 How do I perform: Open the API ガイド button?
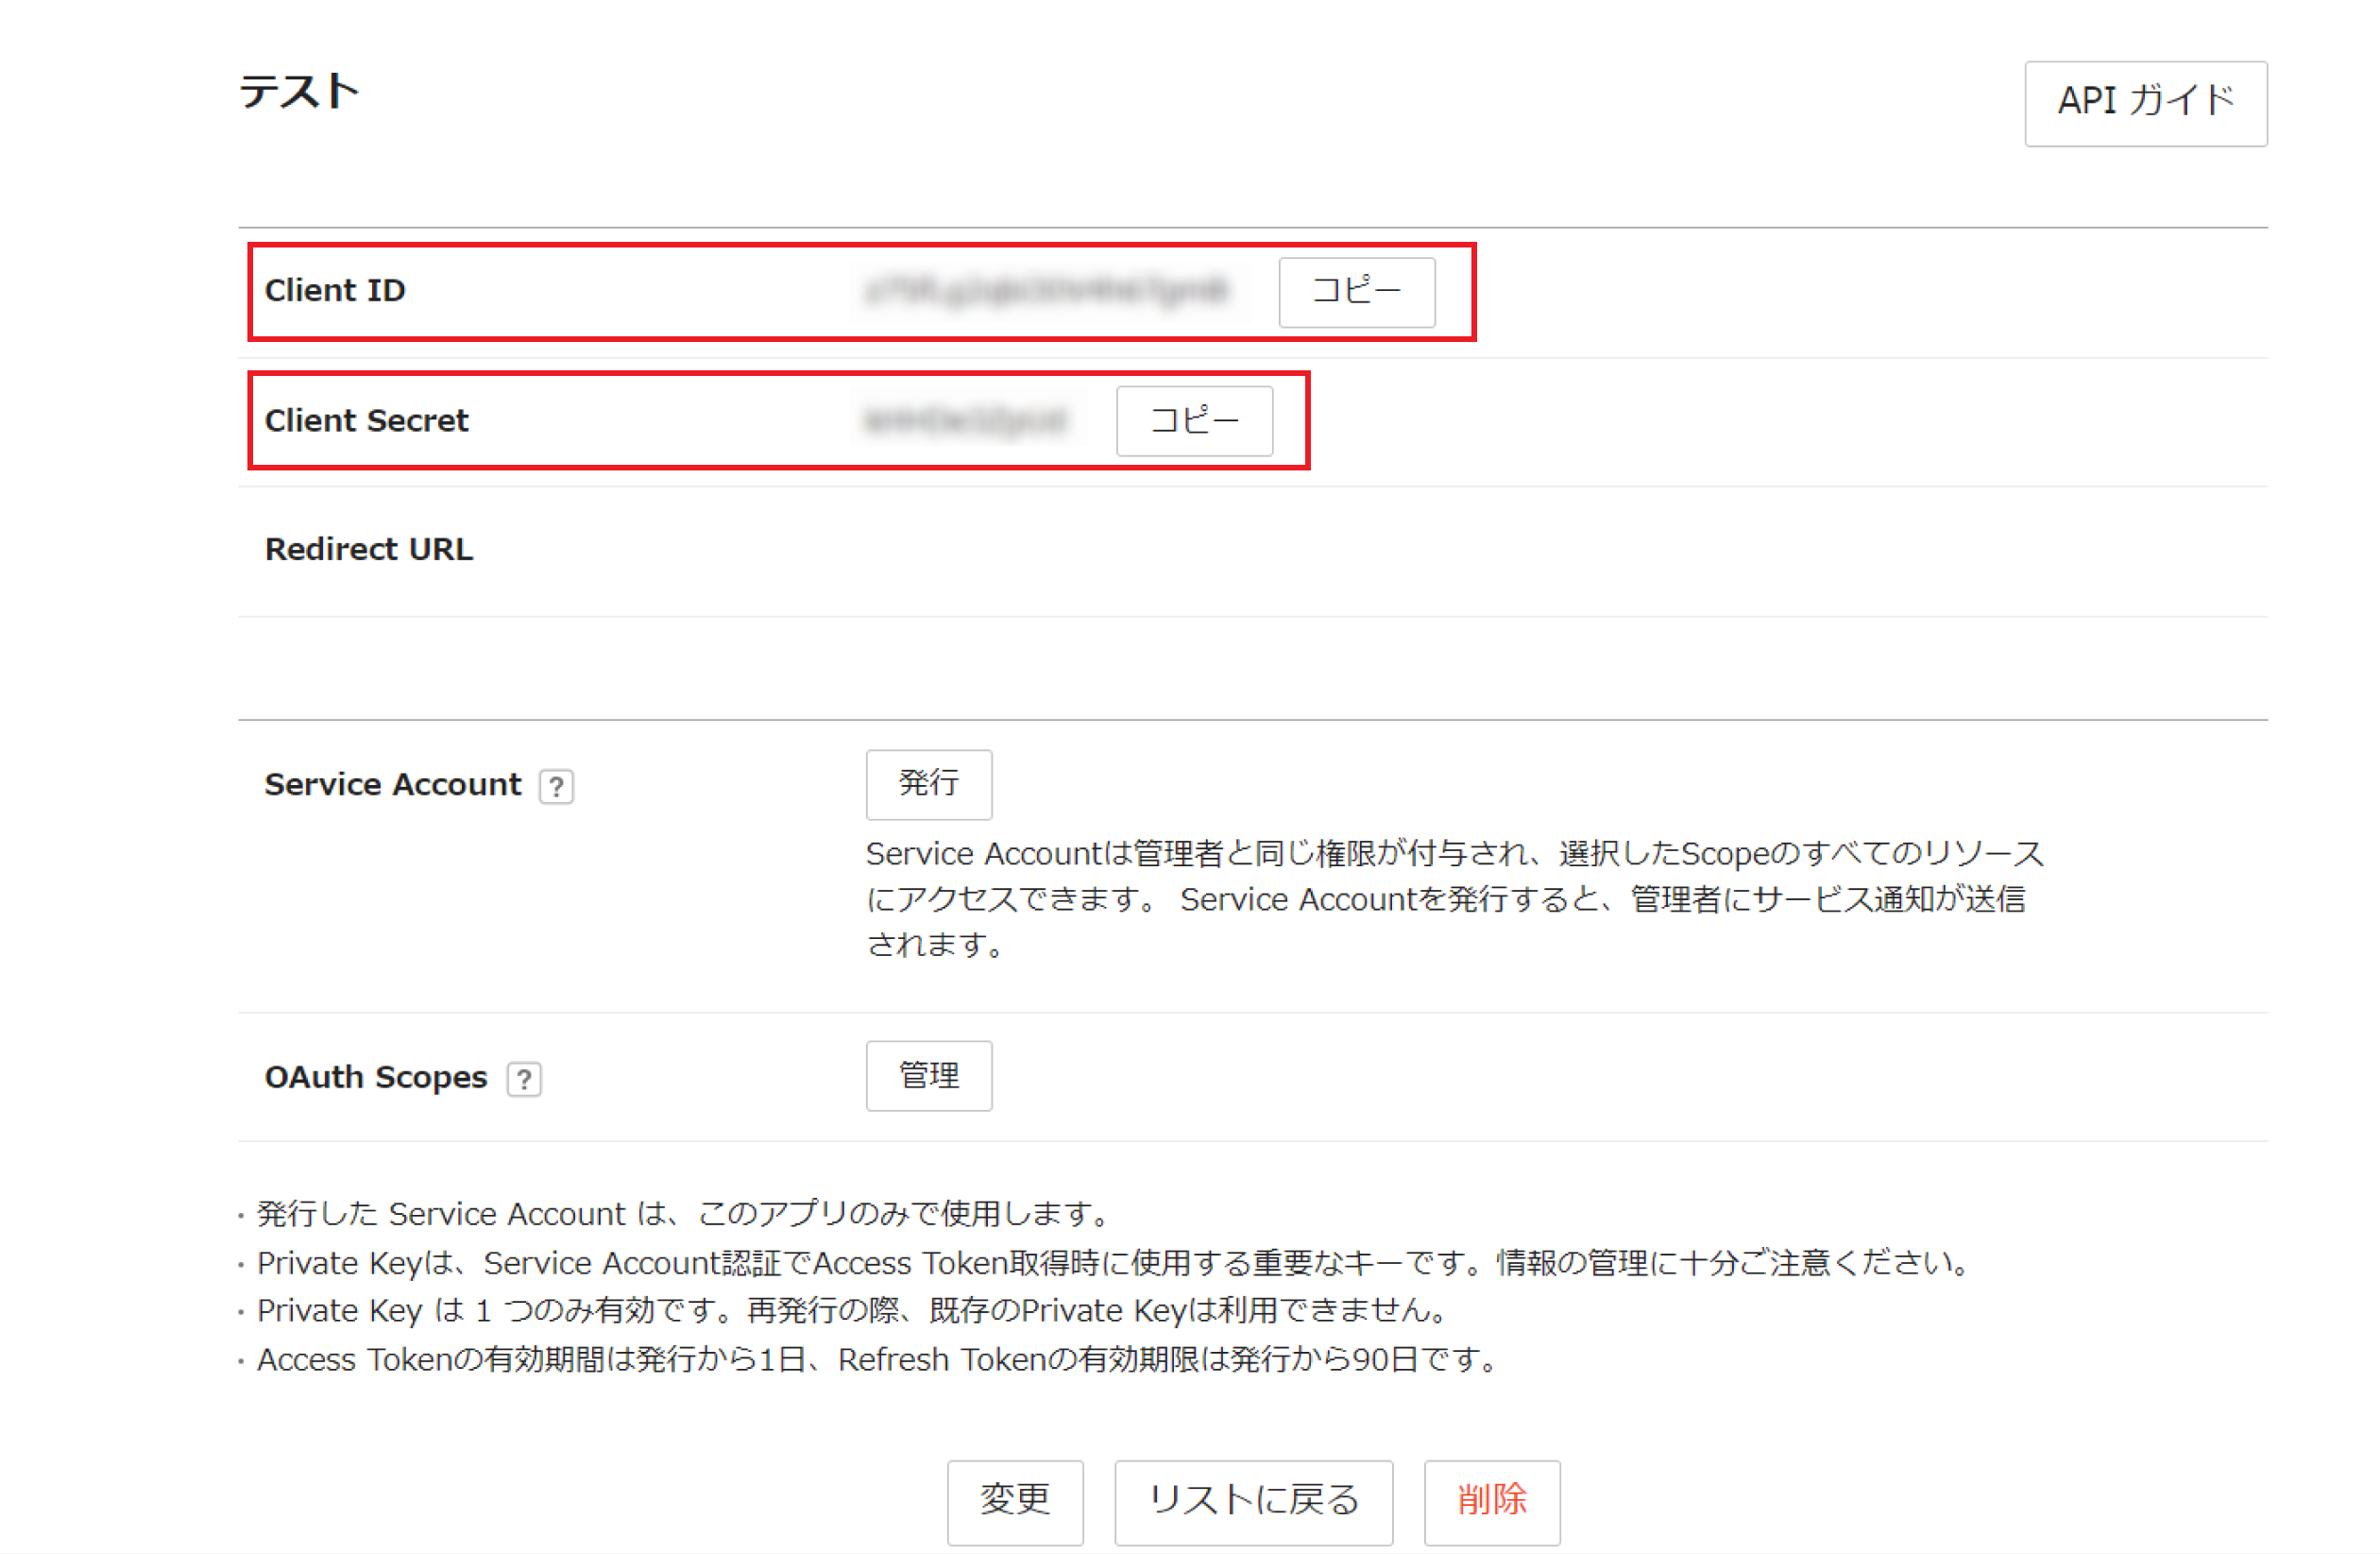2144,103
